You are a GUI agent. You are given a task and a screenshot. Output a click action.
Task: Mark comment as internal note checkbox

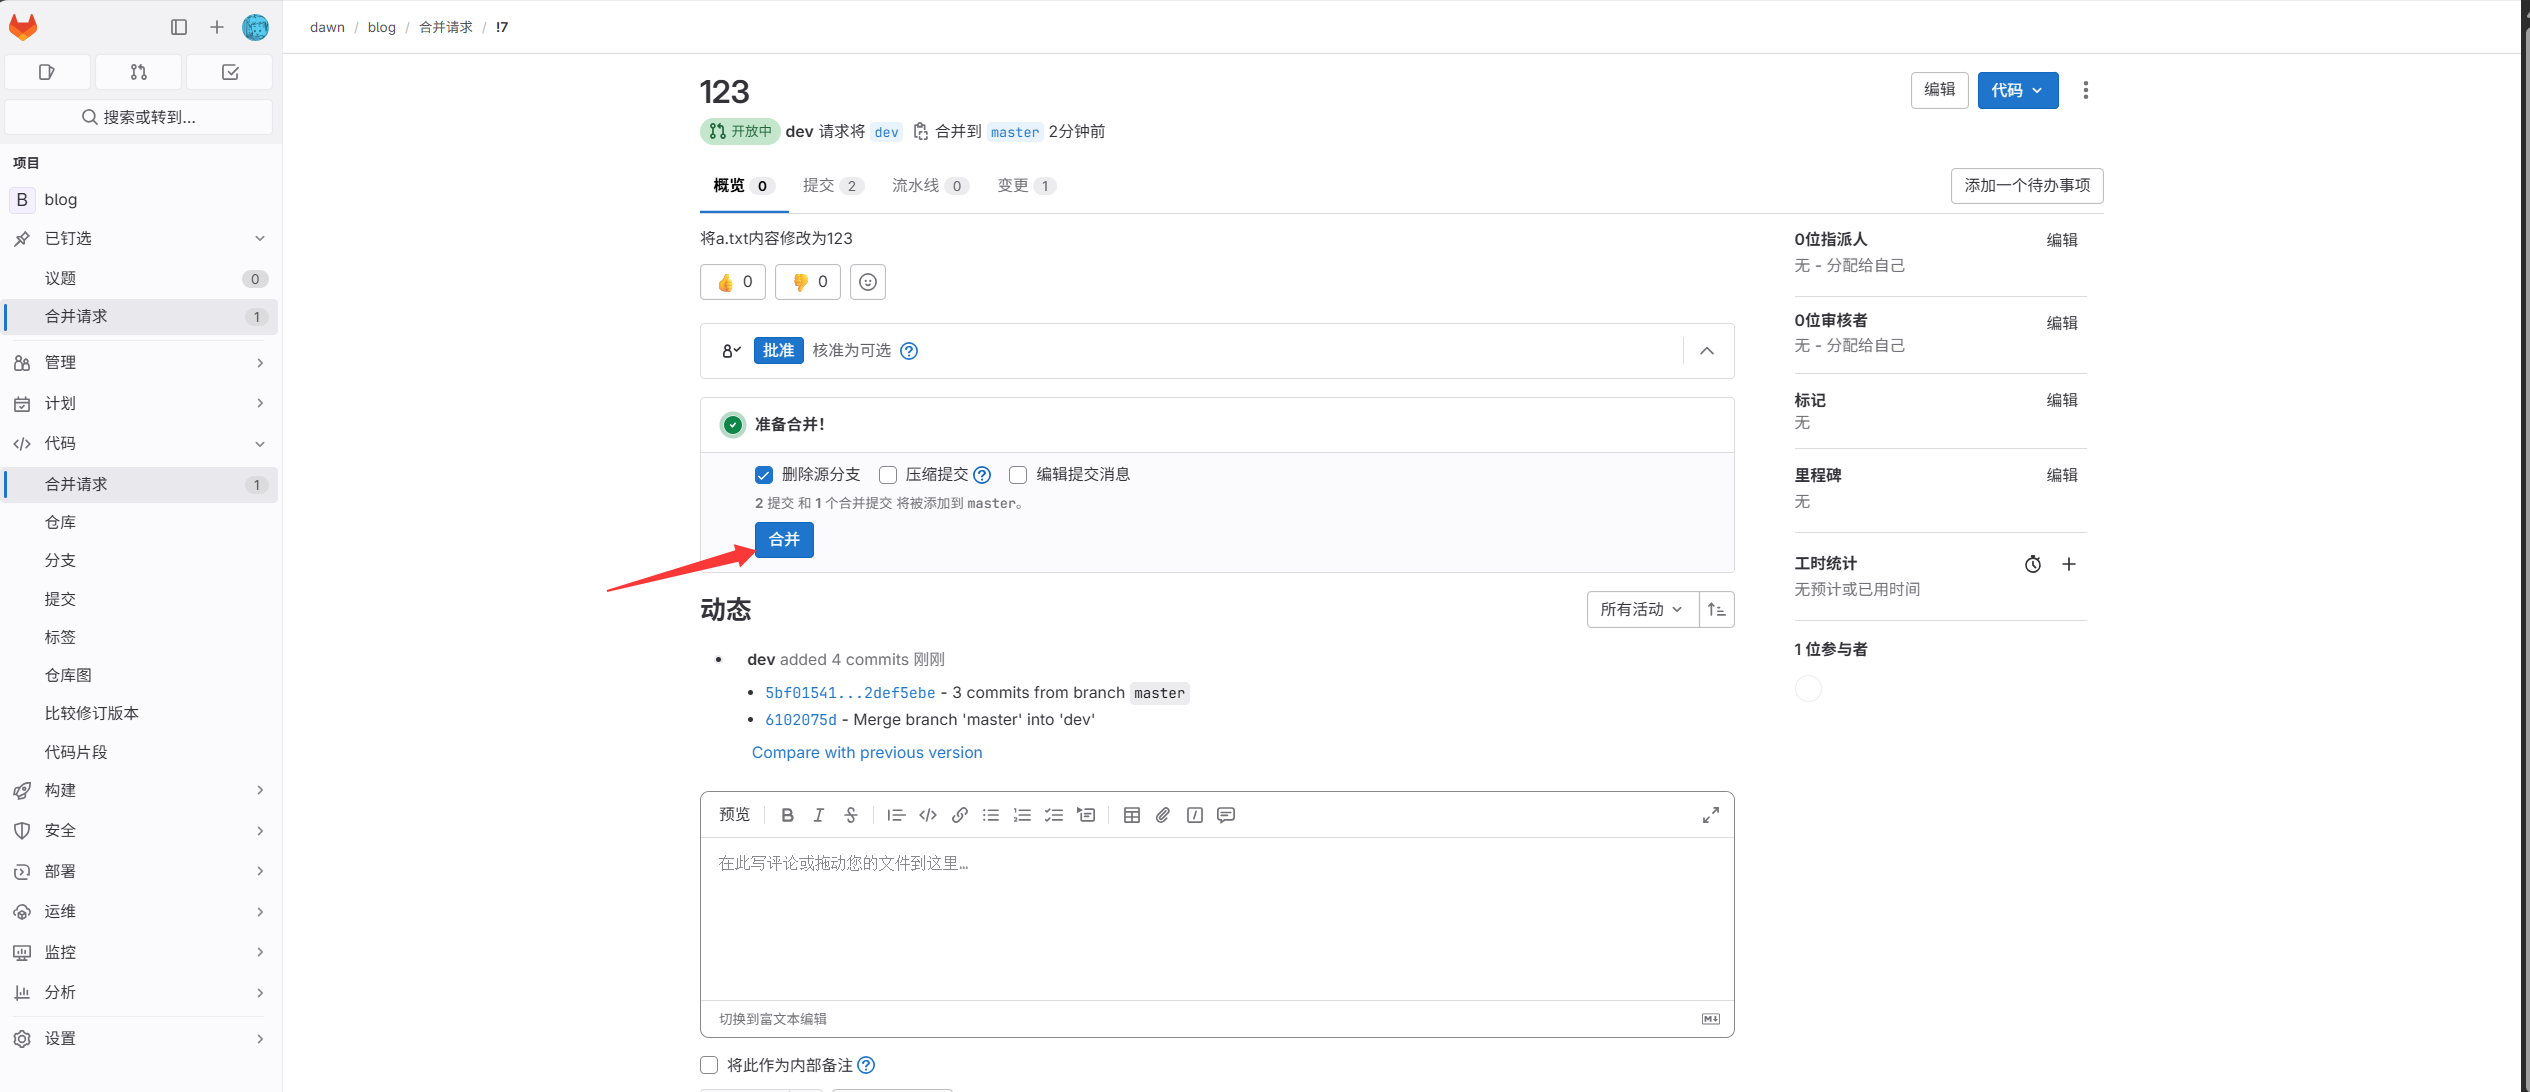tap(709, 1065)
